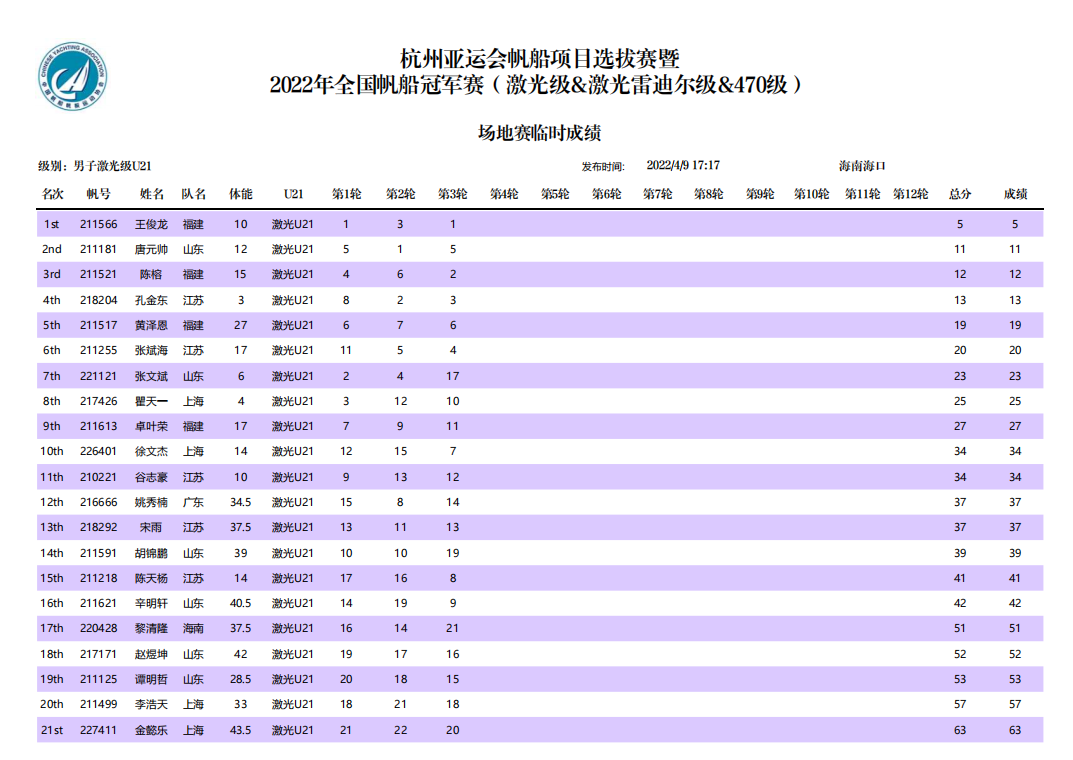Click the 第12轮 column header
The height and width of the screenshot is (760, 1073).
(910, 194)
